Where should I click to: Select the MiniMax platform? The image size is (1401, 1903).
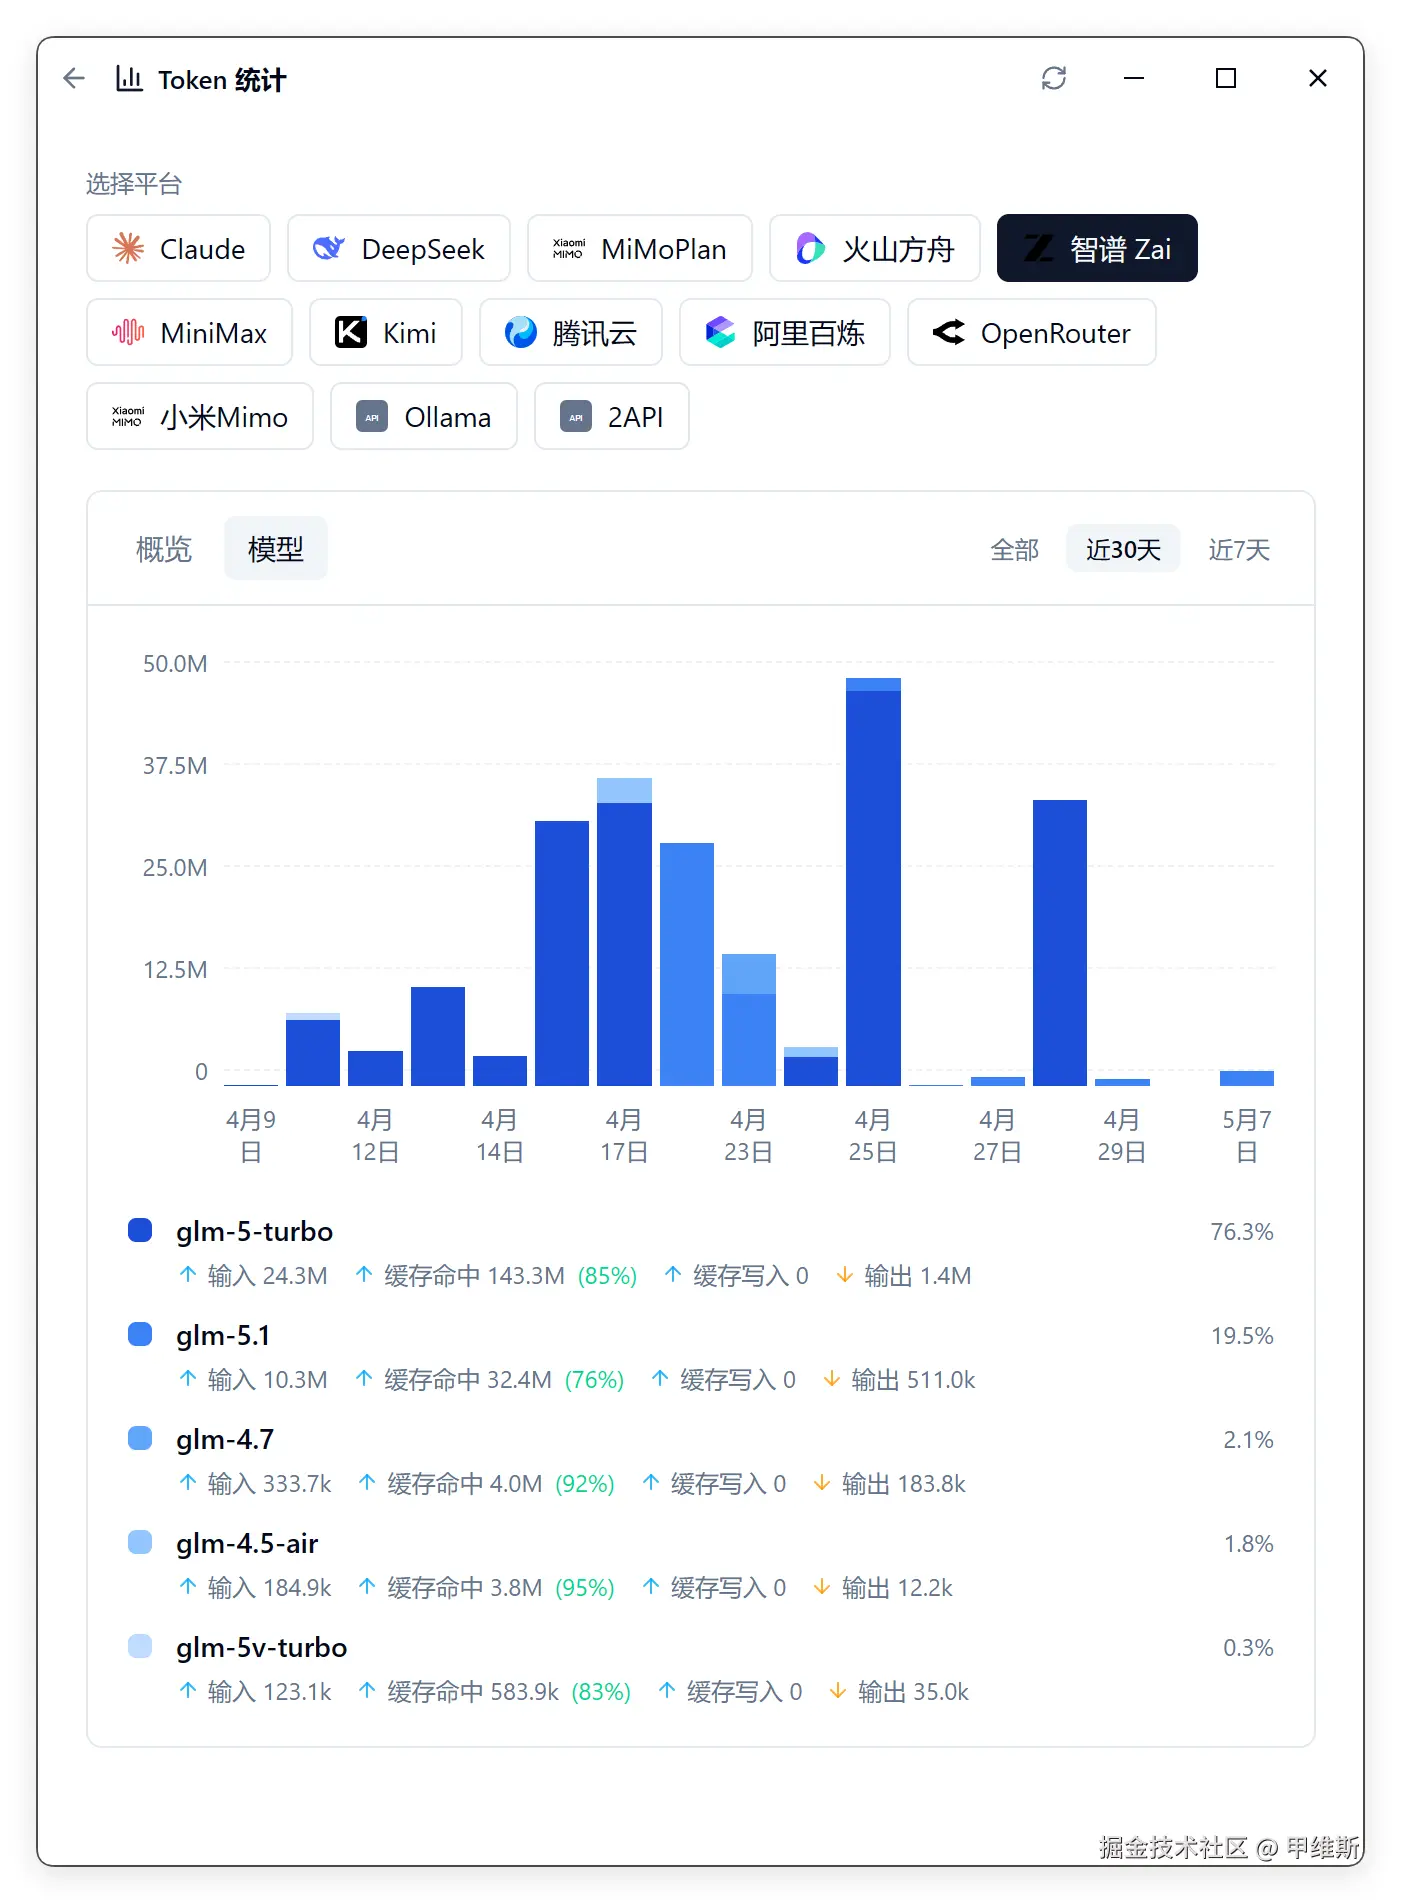pyautogui.click(x=190, y=332)
